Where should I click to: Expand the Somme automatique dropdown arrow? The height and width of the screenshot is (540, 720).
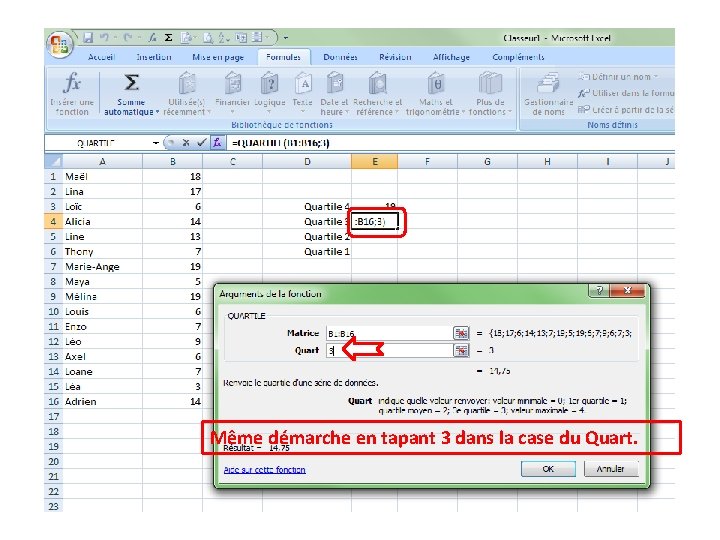pyautogui.click(x=158, y=112)
